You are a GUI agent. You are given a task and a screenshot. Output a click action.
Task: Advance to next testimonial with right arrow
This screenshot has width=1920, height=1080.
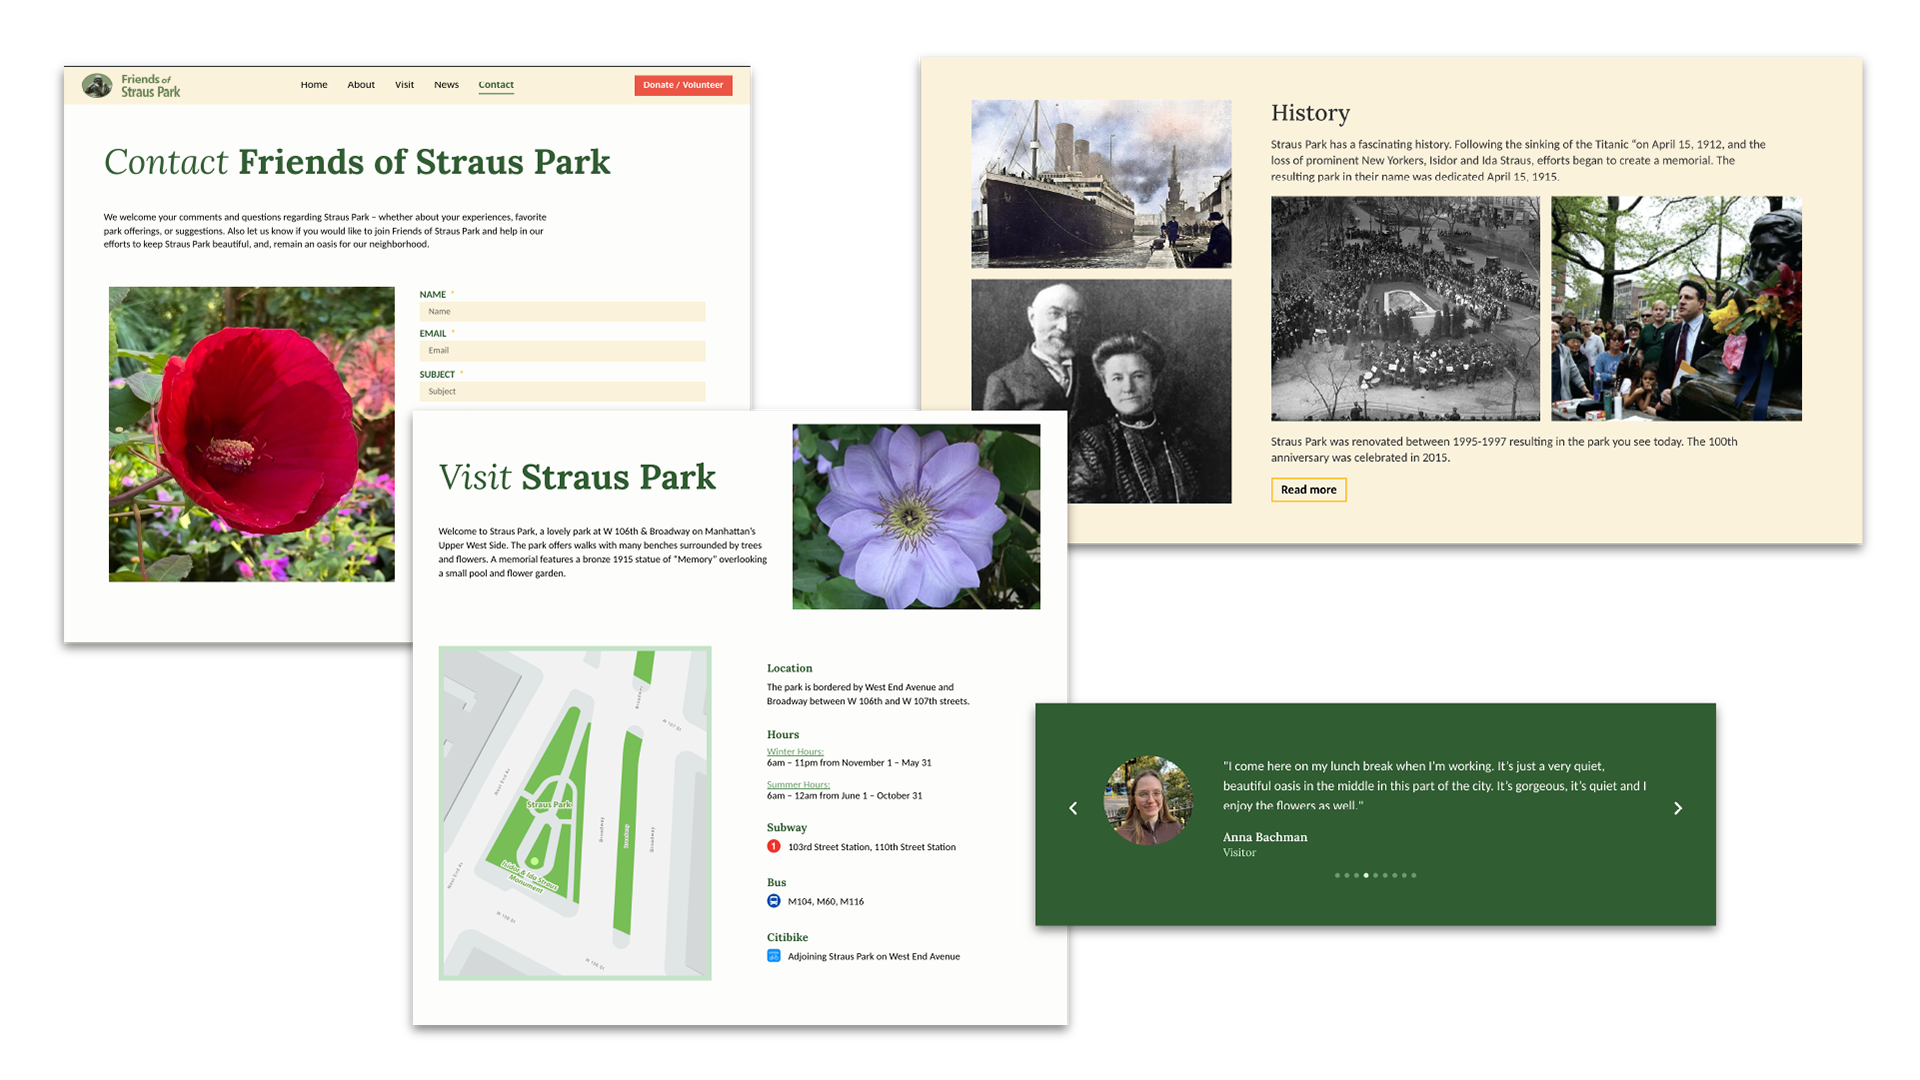(x=1678, y=808)
